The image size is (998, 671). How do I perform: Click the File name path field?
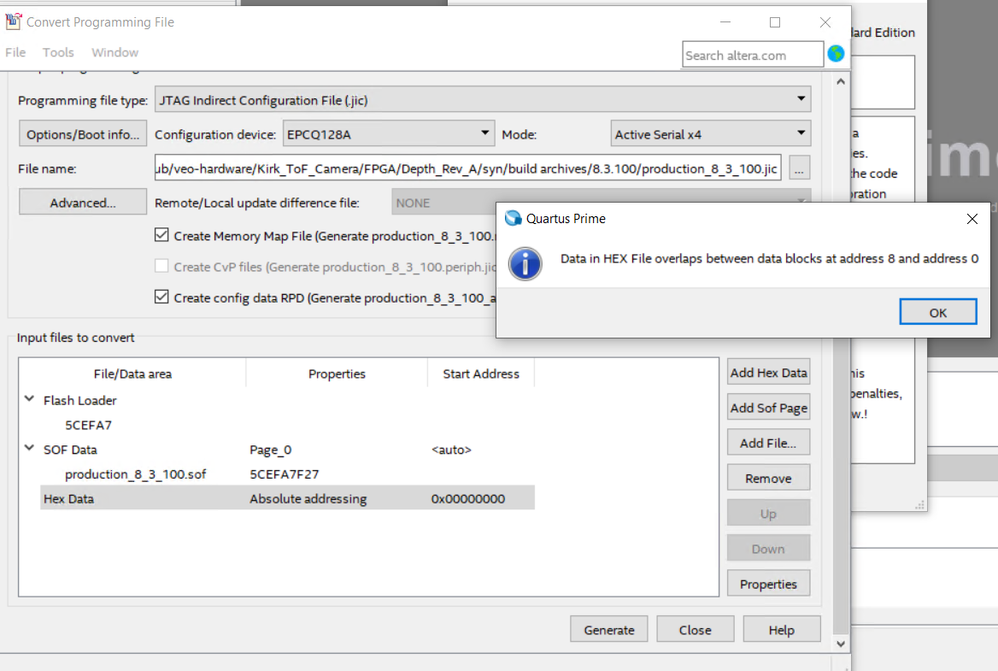click(x=468, y=168)
